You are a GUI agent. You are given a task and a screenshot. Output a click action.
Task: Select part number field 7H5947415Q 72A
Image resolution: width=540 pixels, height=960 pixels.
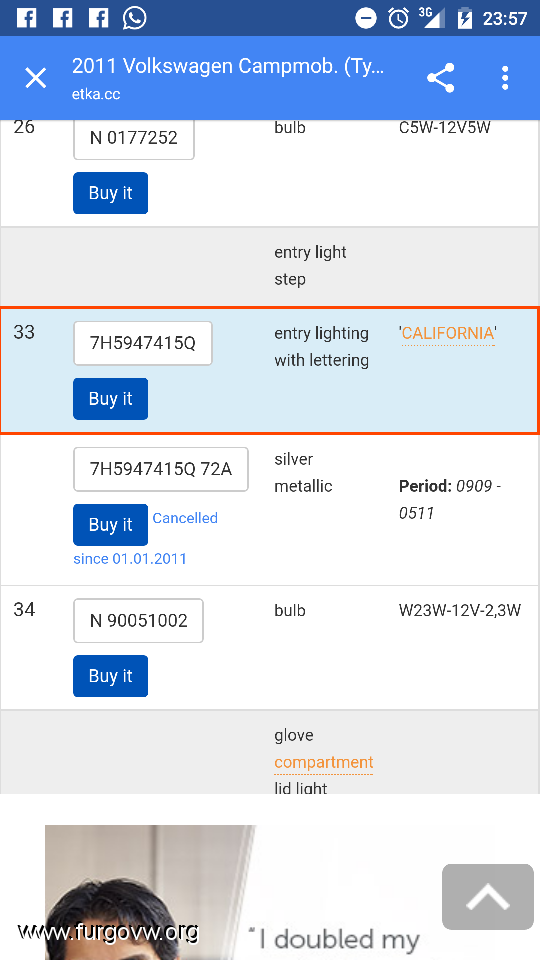(161, 469)
